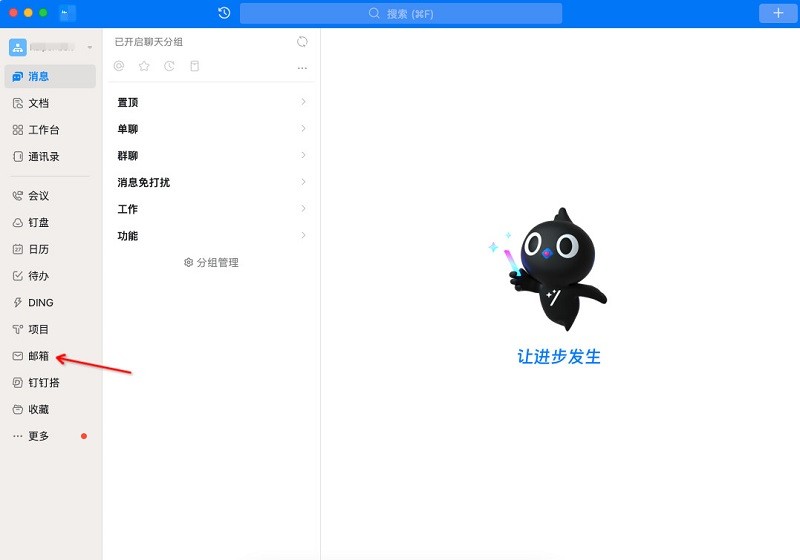Go to 日历 (Calendar) in the sidebar

tap(38, 249)
